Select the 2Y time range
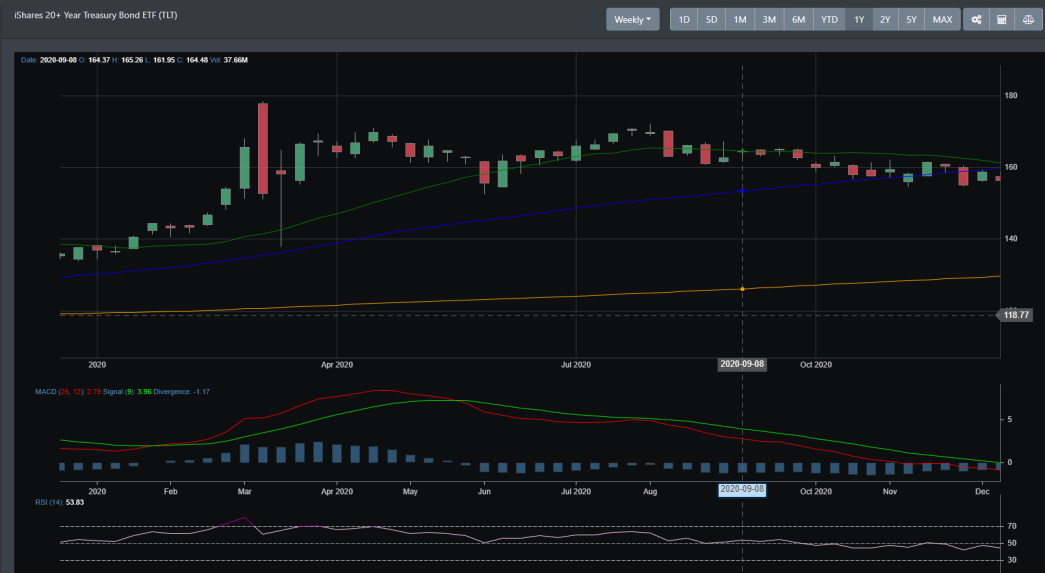The width and height of the screenshot is (1045, 573). pyautogui.click(x=885, y=19)
